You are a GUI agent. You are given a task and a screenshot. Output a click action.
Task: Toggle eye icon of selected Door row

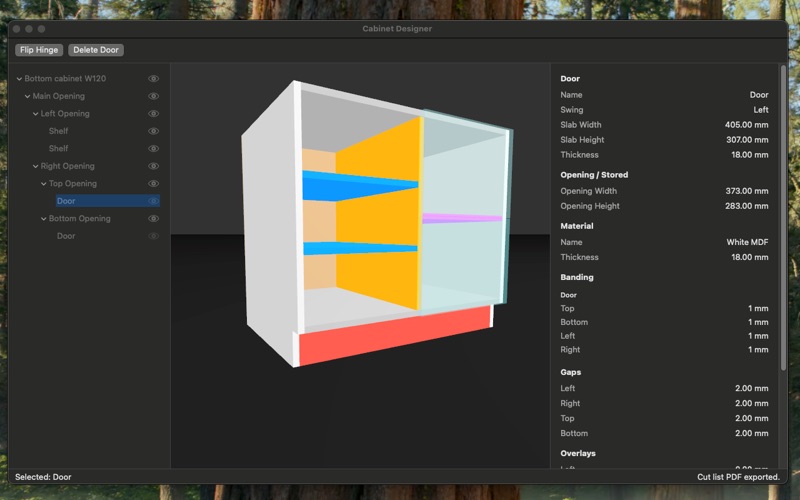tap(154, 201)
